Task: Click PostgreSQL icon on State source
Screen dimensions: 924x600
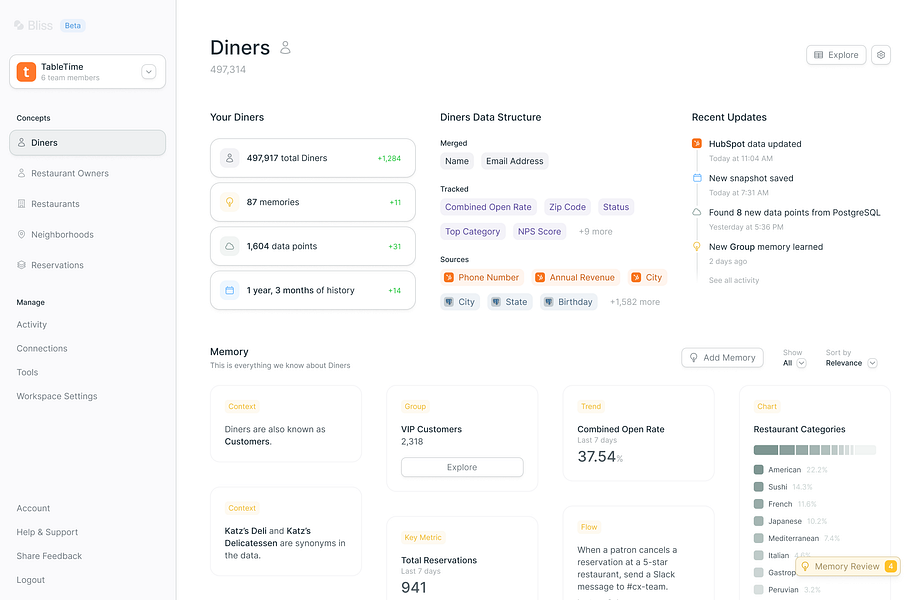Action: coord(496,302)
